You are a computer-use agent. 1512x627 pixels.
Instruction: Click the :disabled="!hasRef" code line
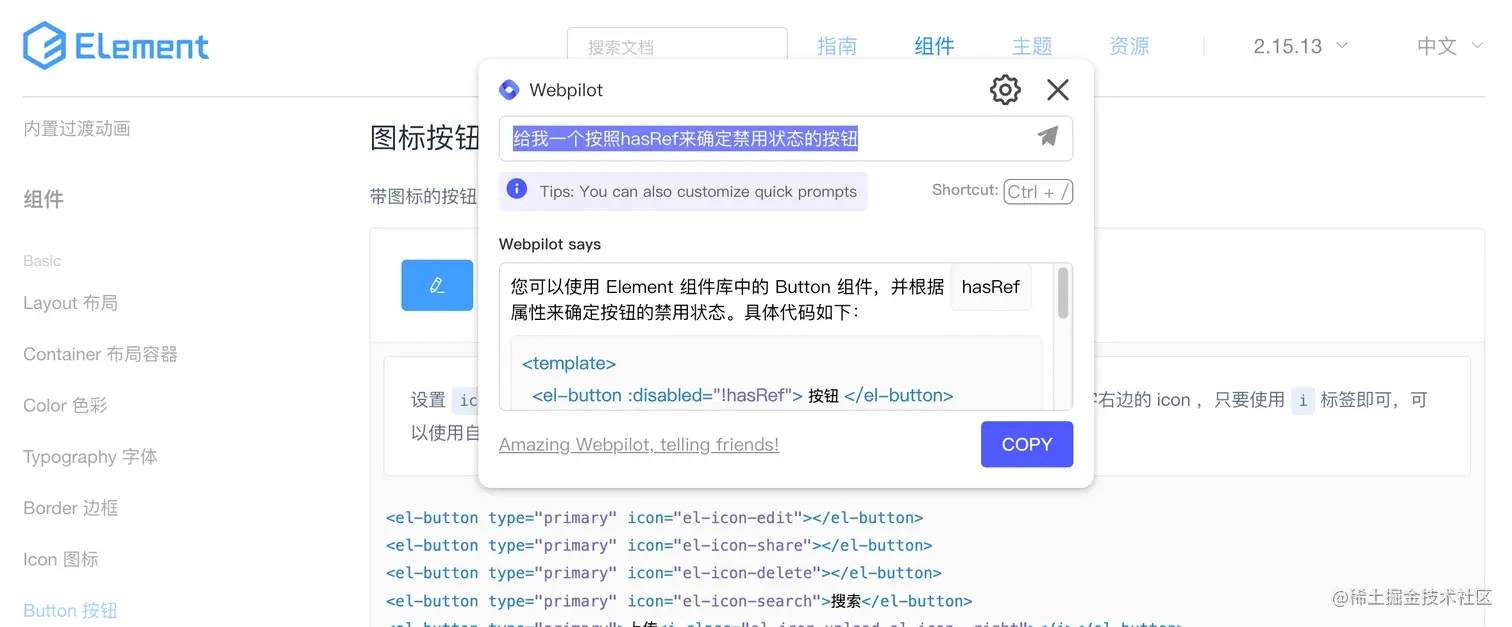[743, 395]
